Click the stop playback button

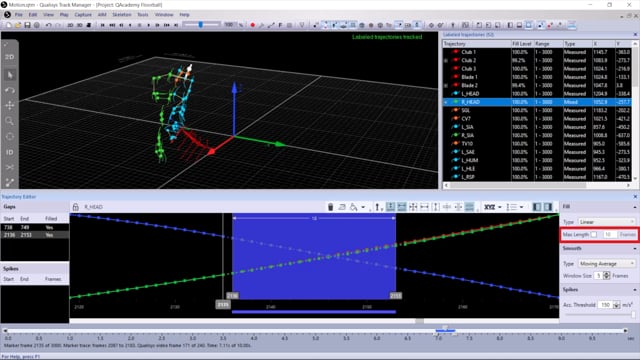click(x=139, y=25)
